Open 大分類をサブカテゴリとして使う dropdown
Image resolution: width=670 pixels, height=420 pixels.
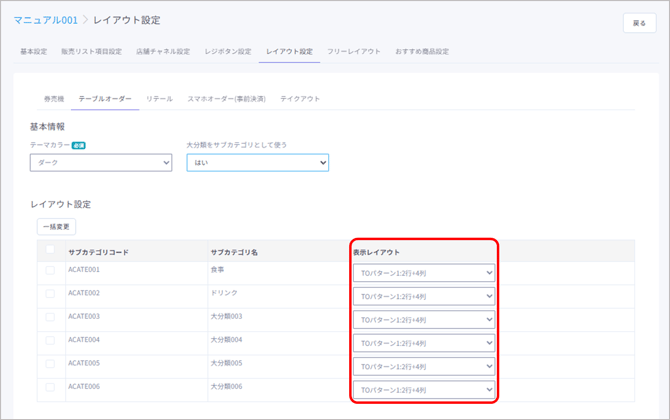(257, 162)
